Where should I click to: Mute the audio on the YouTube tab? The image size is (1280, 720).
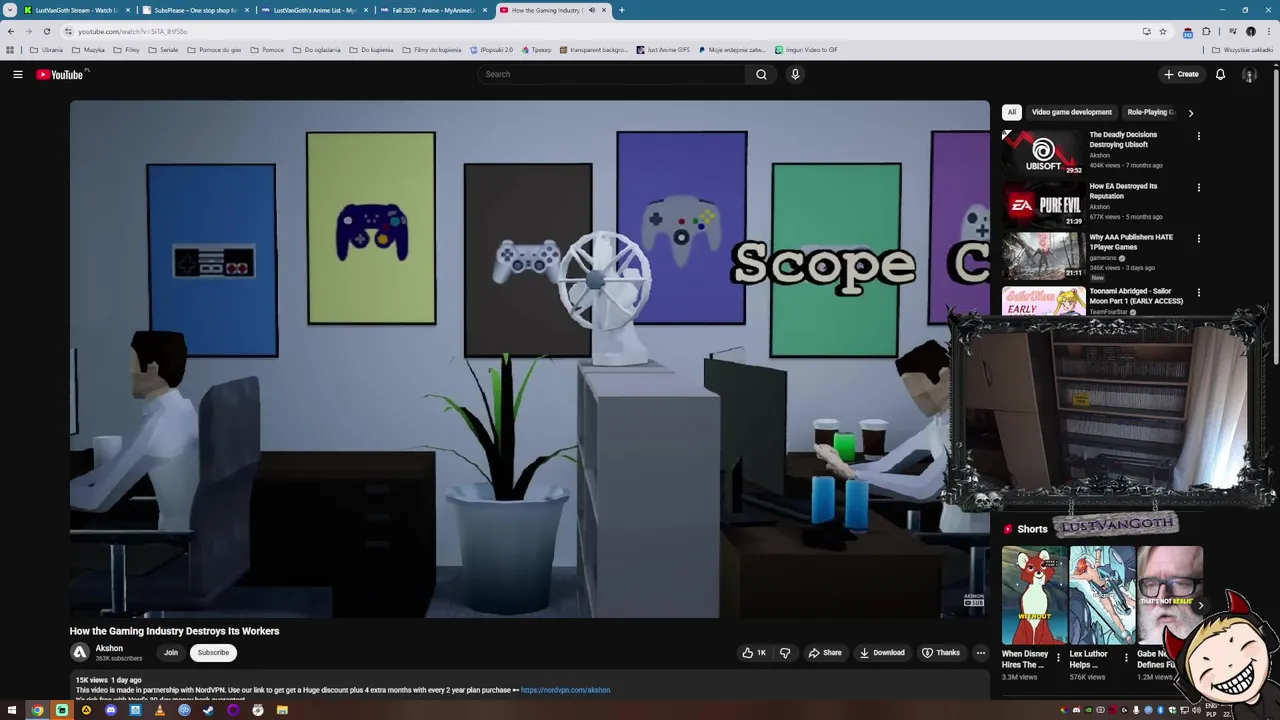592,10
